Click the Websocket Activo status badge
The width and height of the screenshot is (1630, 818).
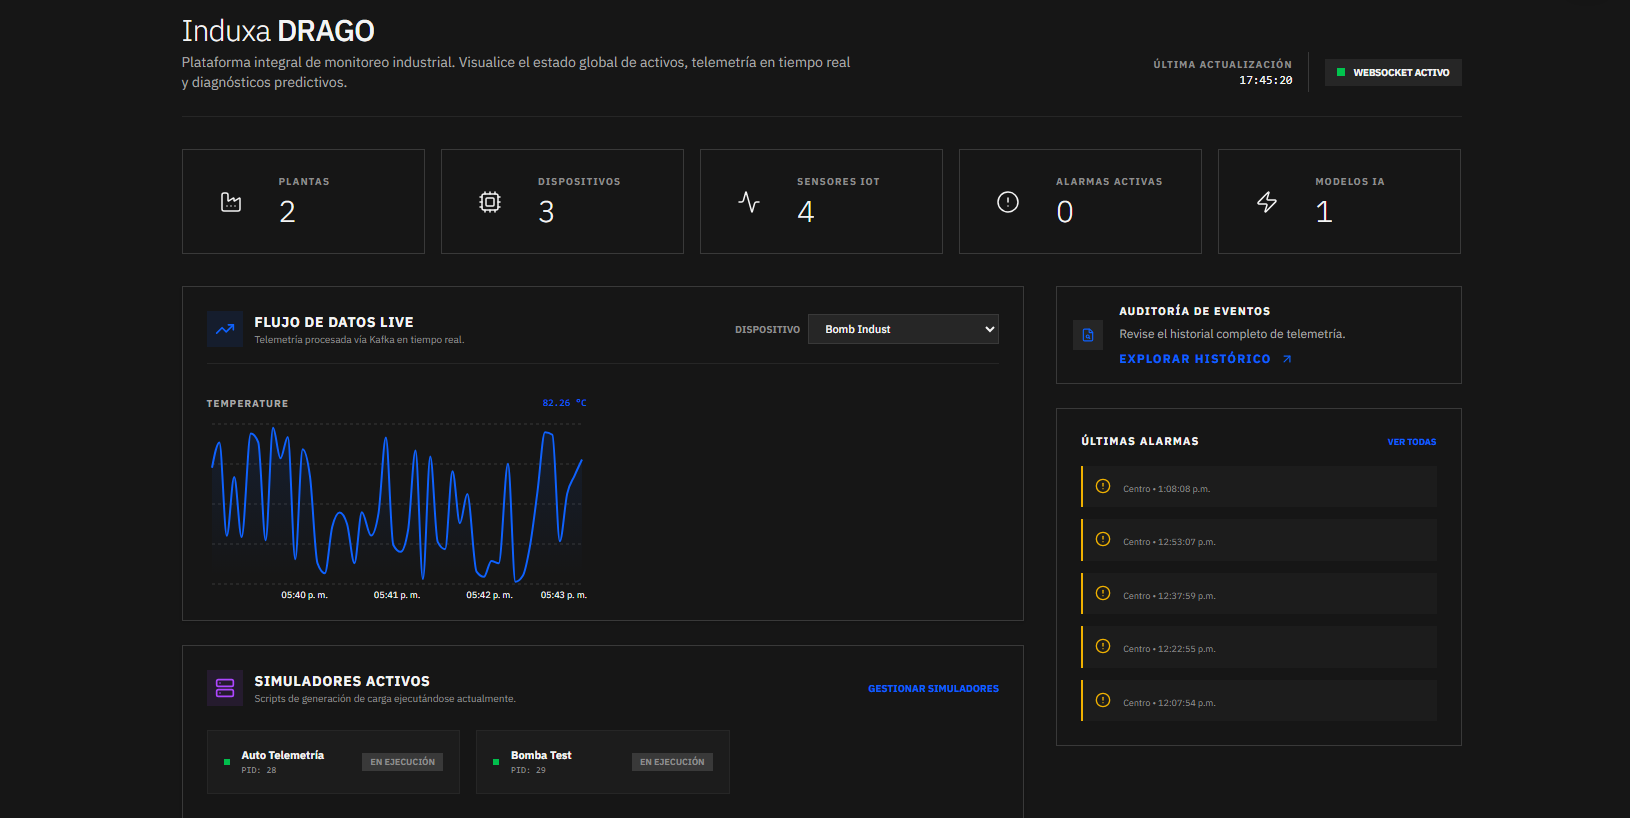click(x=1393, y=72)
